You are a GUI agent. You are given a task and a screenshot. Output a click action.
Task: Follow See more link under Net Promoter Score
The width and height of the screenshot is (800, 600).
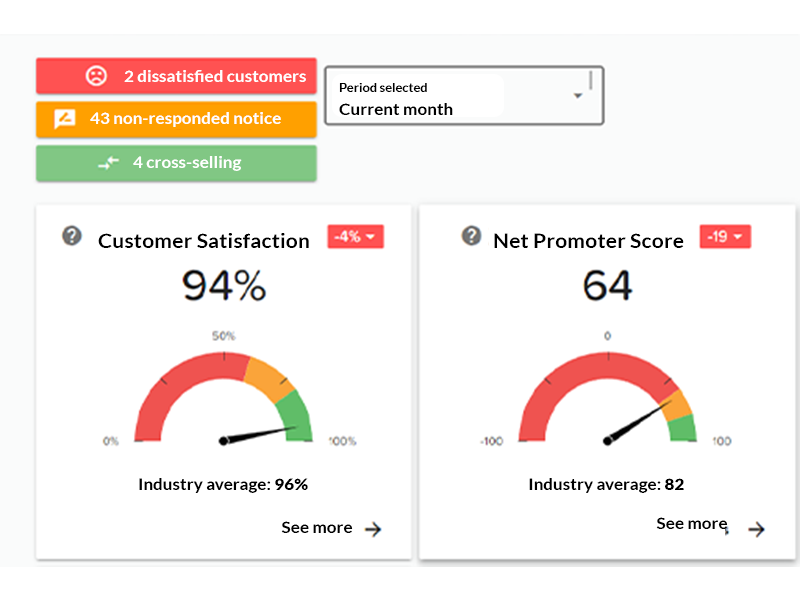[690, 523]
